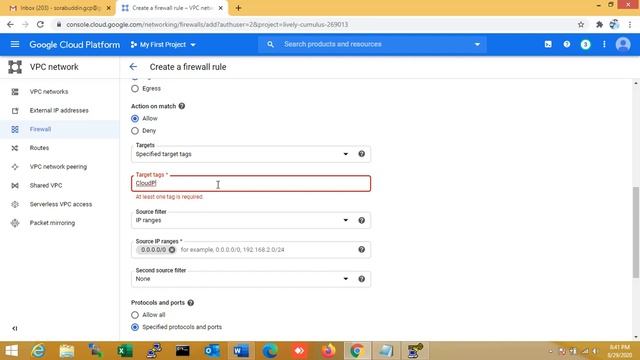Expand the Second source filter dropdown
The width and height of the screenshot is (640, 360).
click(346, 279)
